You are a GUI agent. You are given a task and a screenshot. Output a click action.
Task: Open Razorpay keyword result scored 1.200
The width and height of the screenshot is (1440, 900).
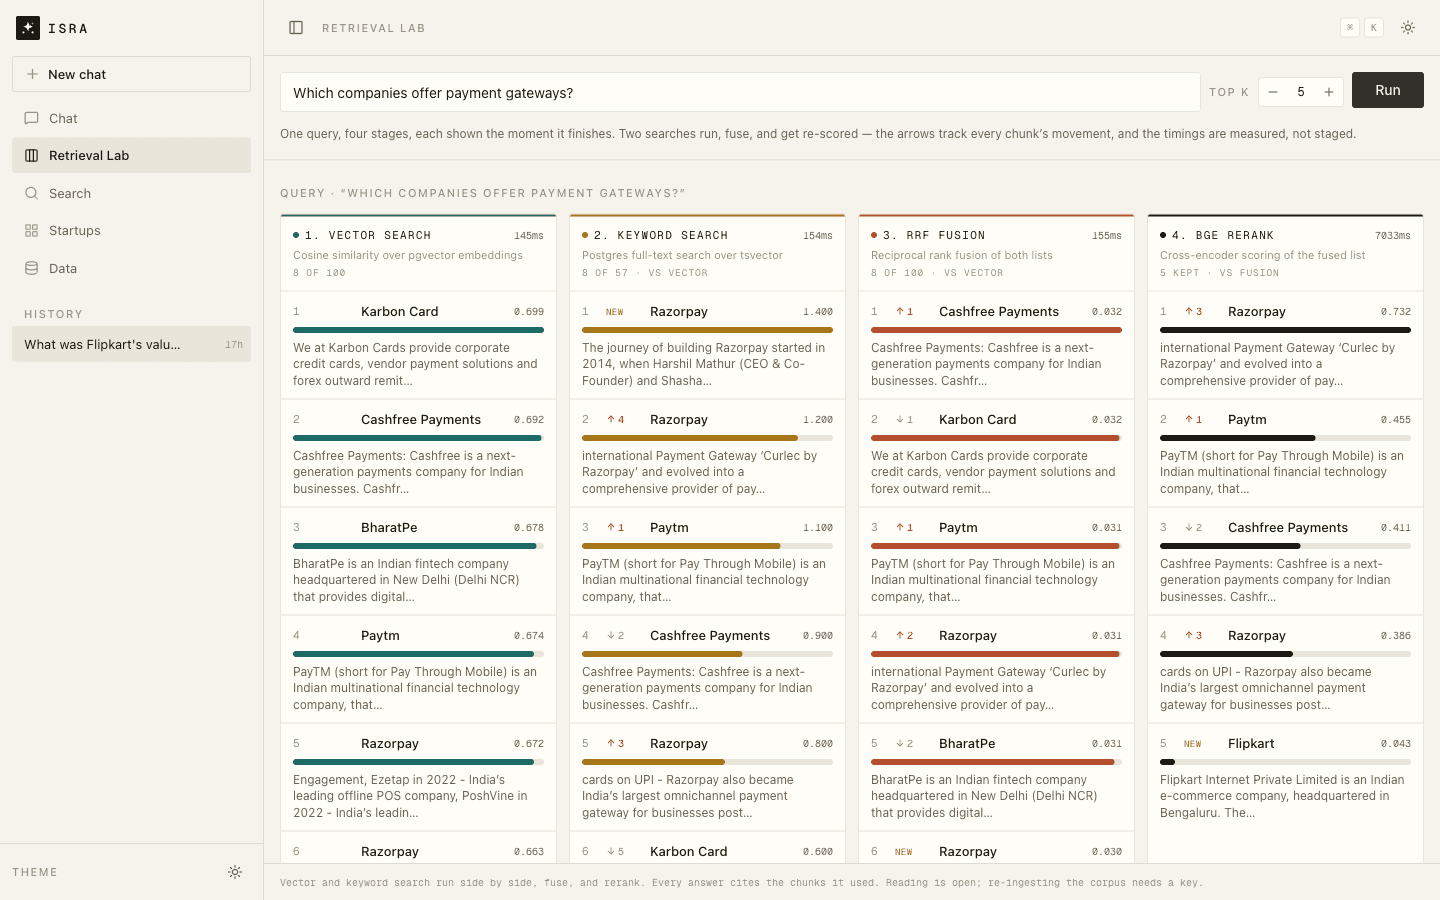(x=707, y=453)
